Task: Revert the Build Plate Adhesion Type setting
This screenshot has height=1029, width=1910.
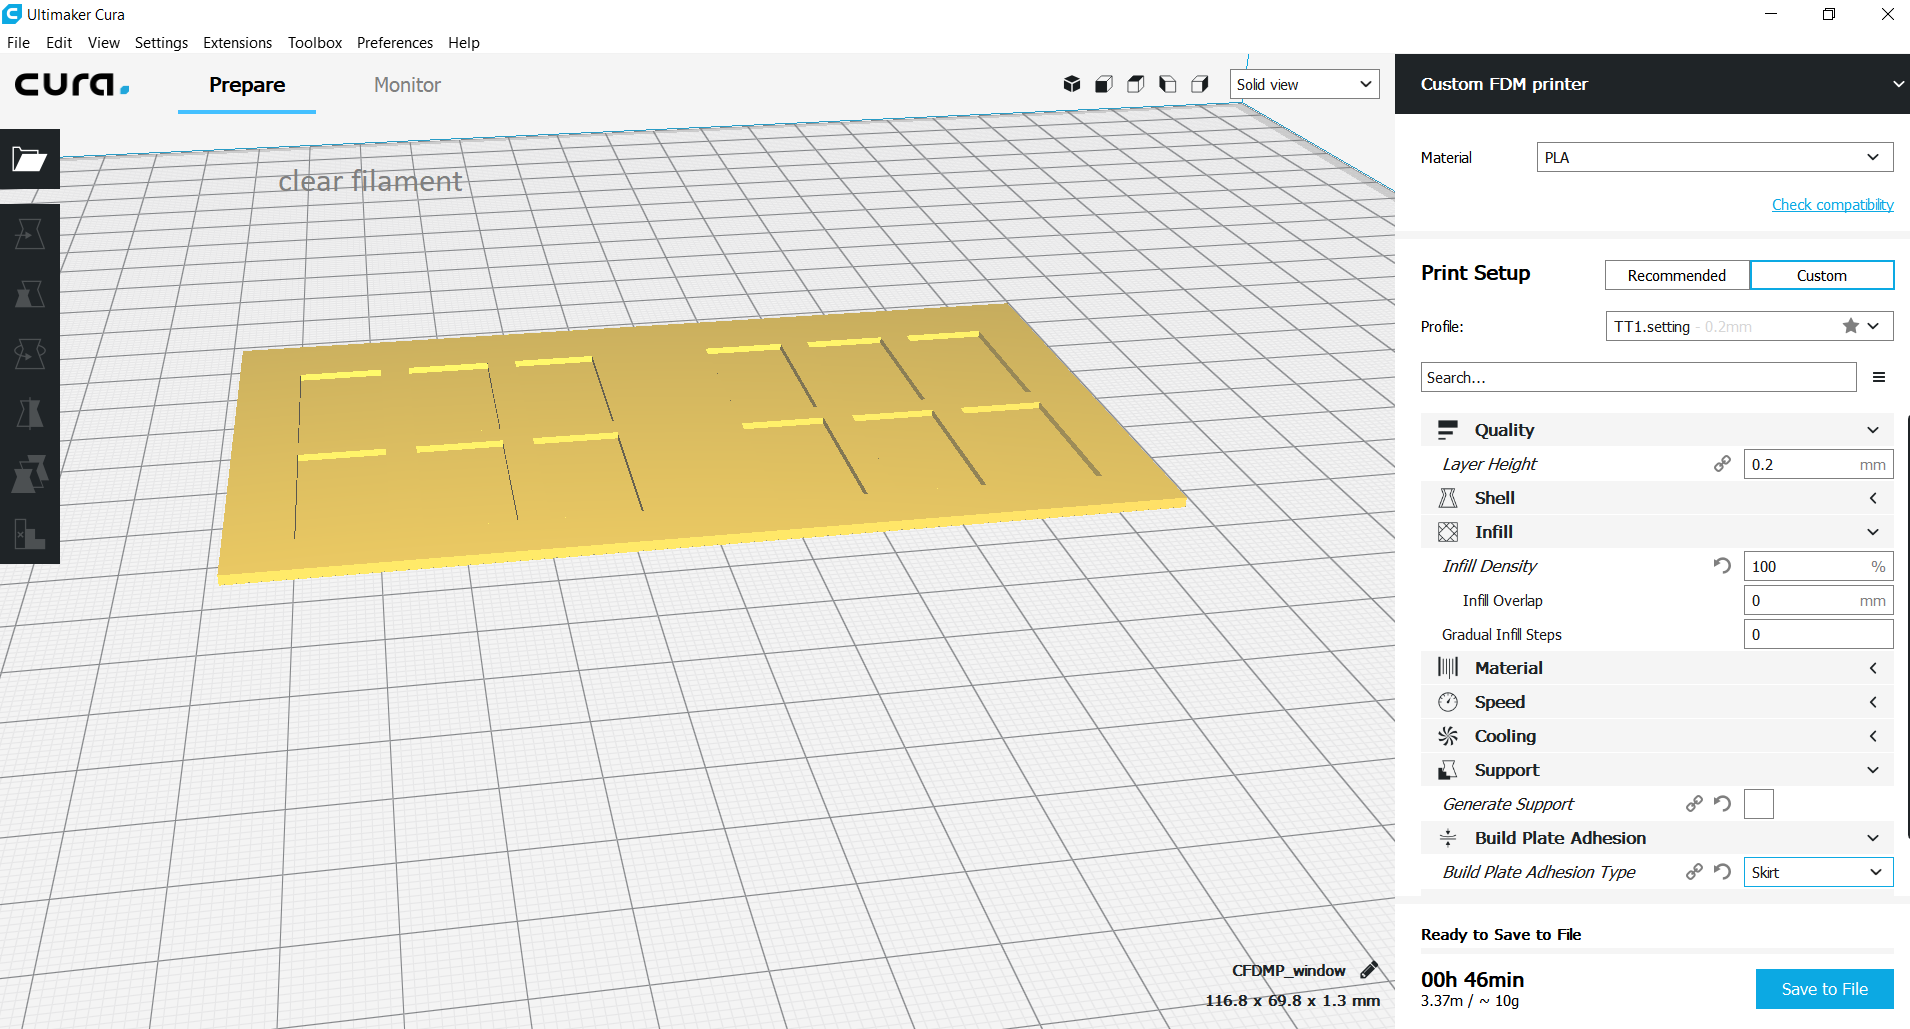Action: coord(1722,872)
